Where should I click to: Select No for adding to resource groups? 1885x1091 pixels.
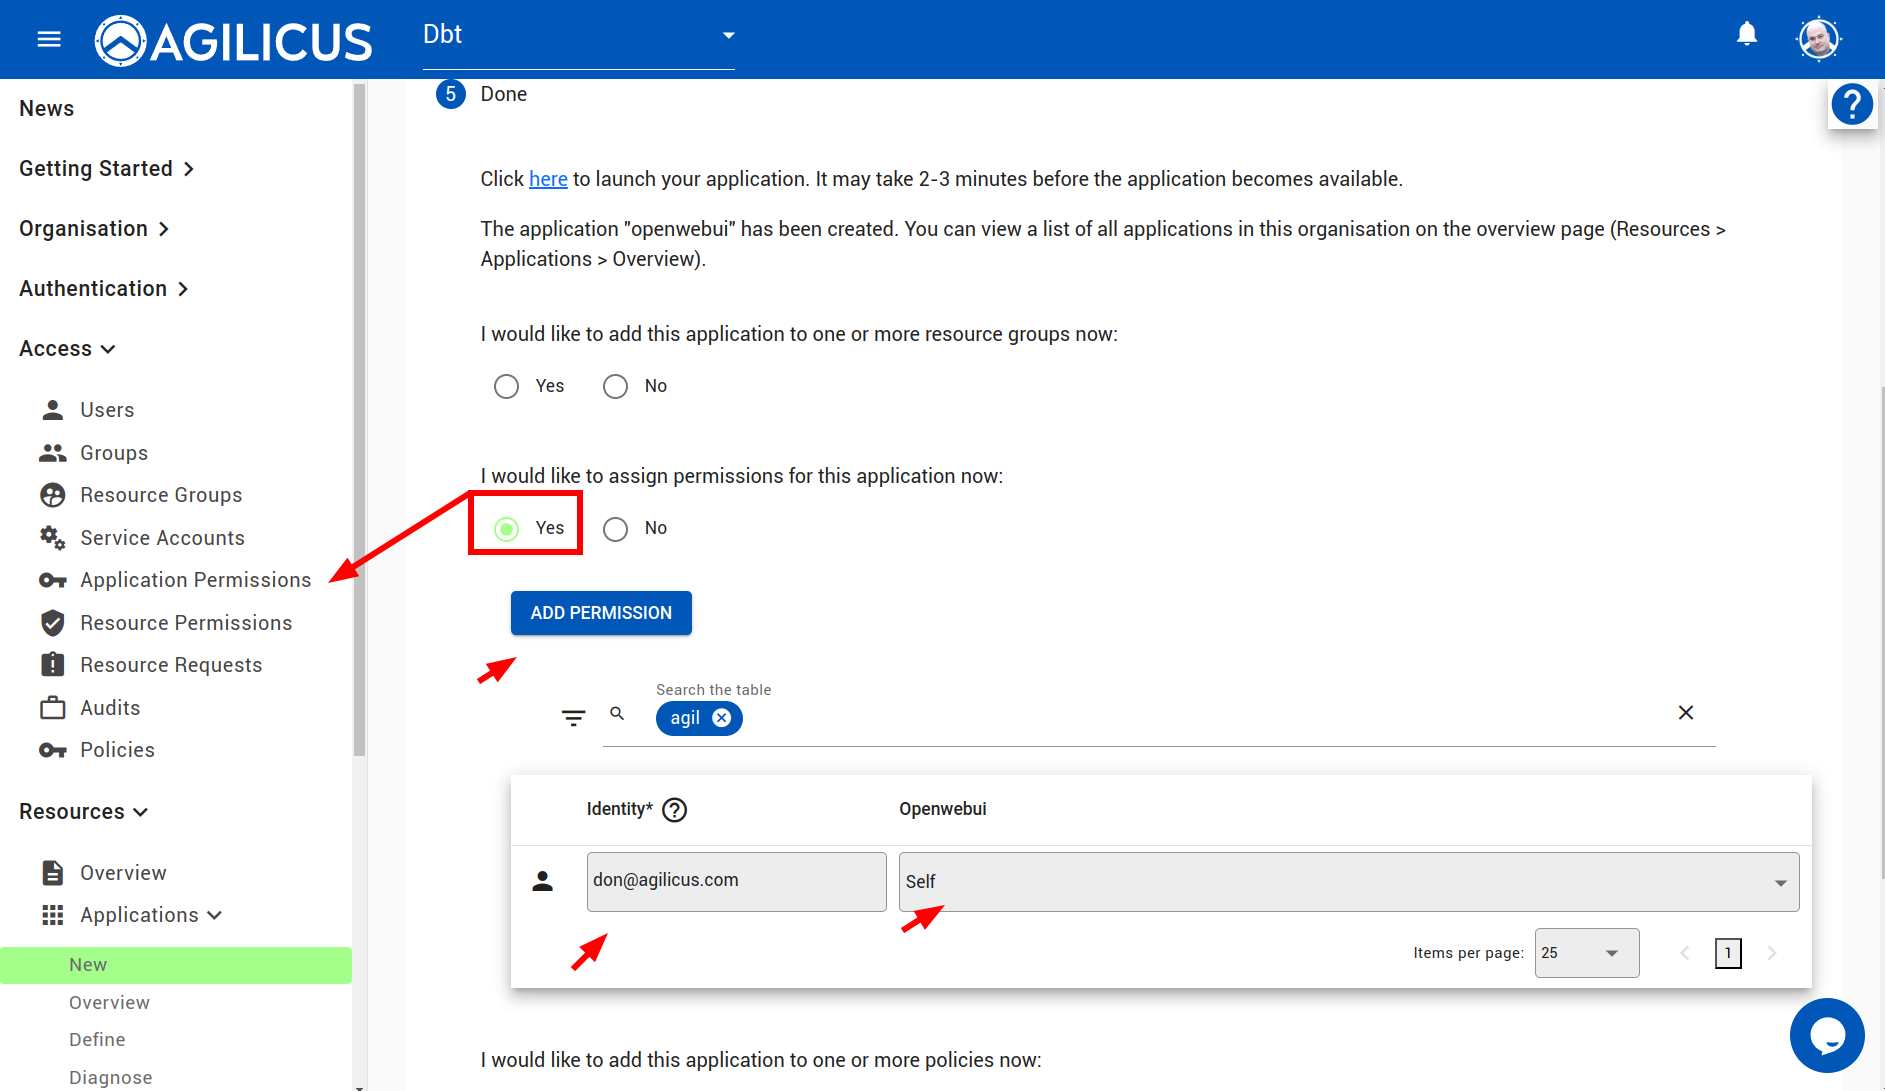(x=615, y=386)
